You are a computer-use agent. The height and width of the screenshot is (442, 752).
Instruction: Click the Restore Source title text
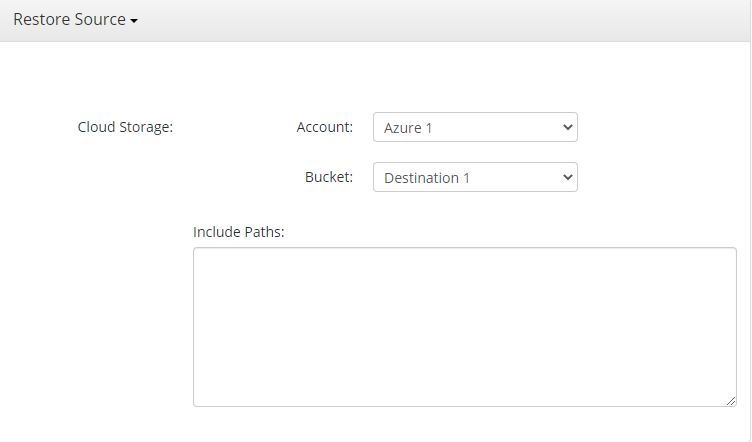click(x=70, y=20)
